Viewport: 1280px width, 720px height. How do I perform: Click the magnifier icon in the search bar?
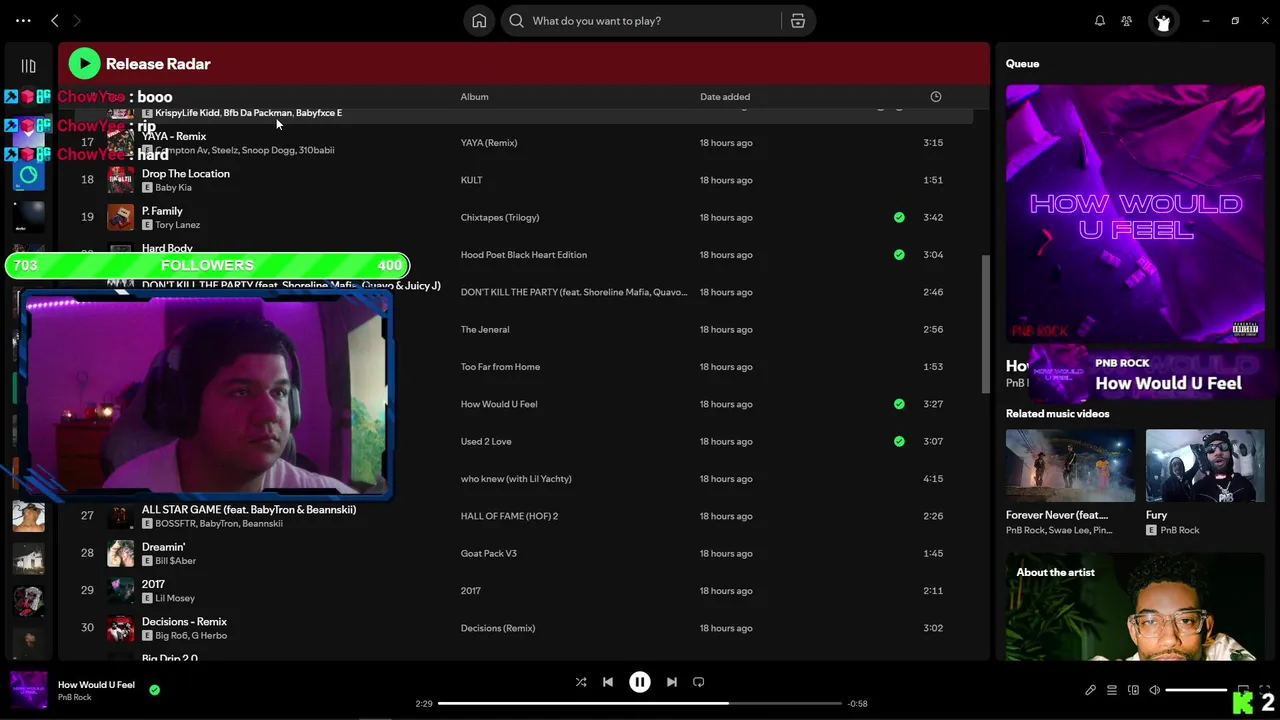tap(516, 20)
